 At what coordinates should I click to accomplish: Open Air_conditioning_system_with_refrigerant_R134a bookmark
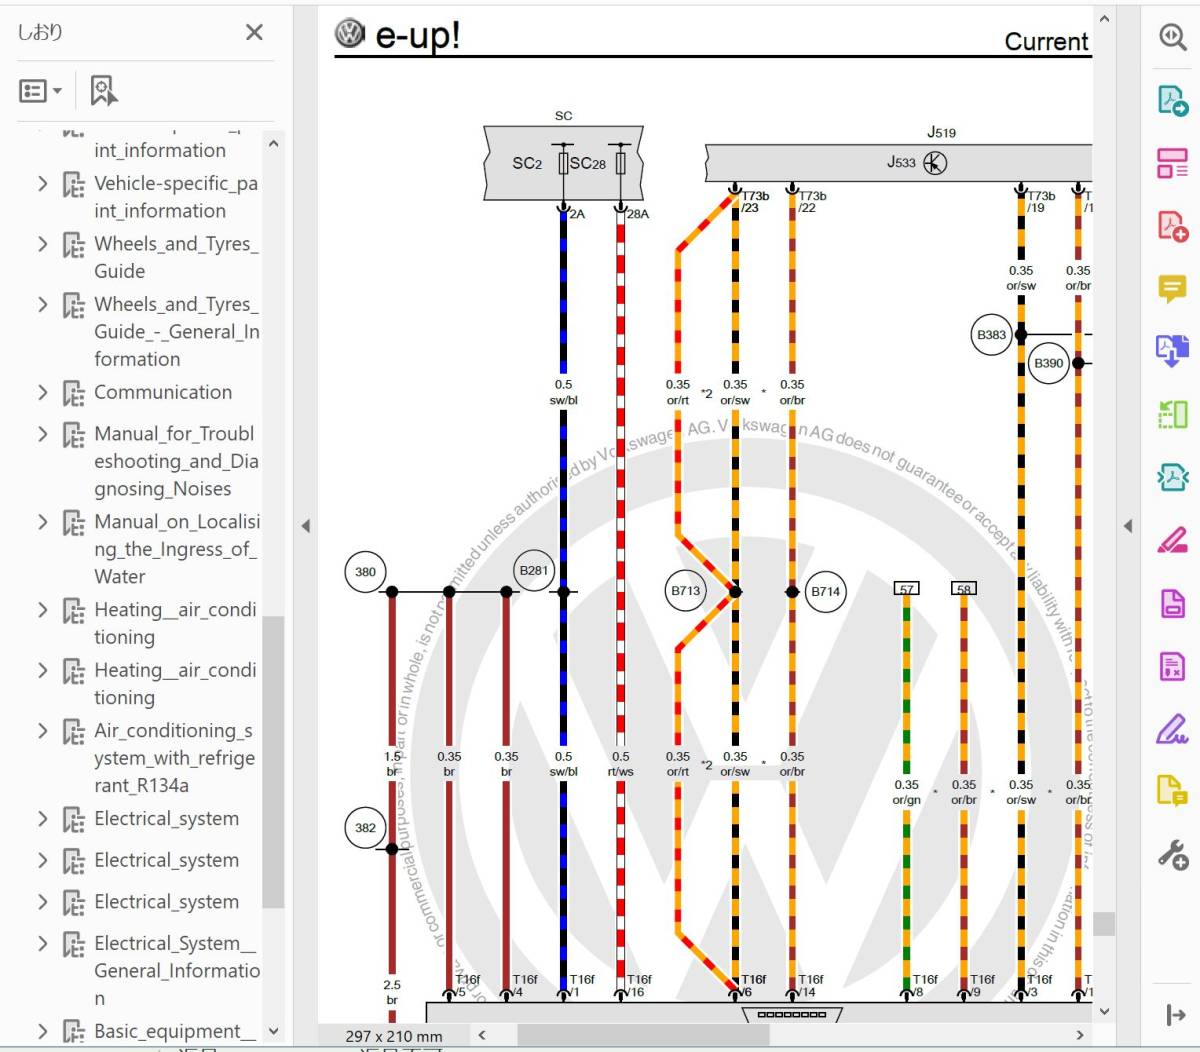(174, 758)
